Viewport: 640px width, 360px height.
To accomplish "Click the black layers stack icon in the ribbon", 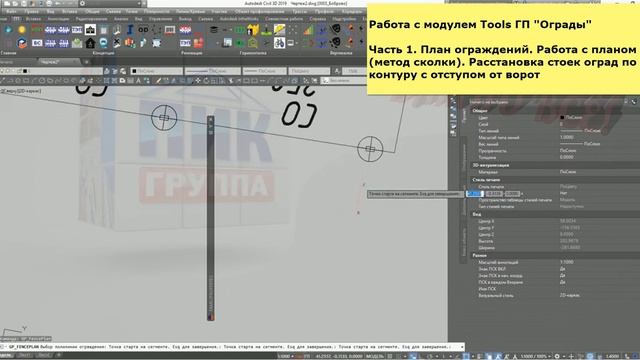I will pos(213,29).
